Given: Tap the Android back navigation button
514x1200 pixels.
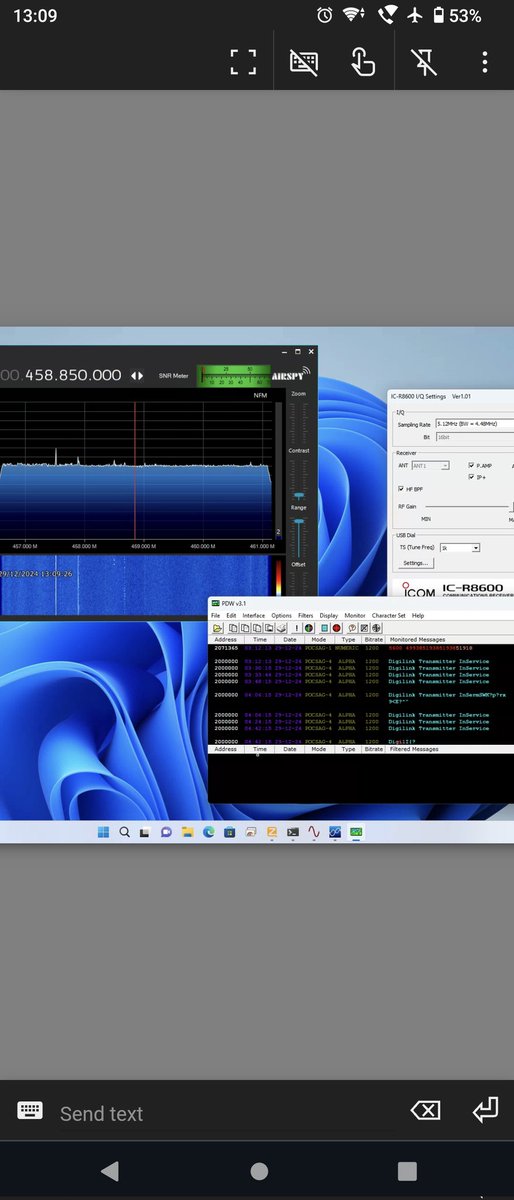Looking at the screenshot, I should [110, 1171].
